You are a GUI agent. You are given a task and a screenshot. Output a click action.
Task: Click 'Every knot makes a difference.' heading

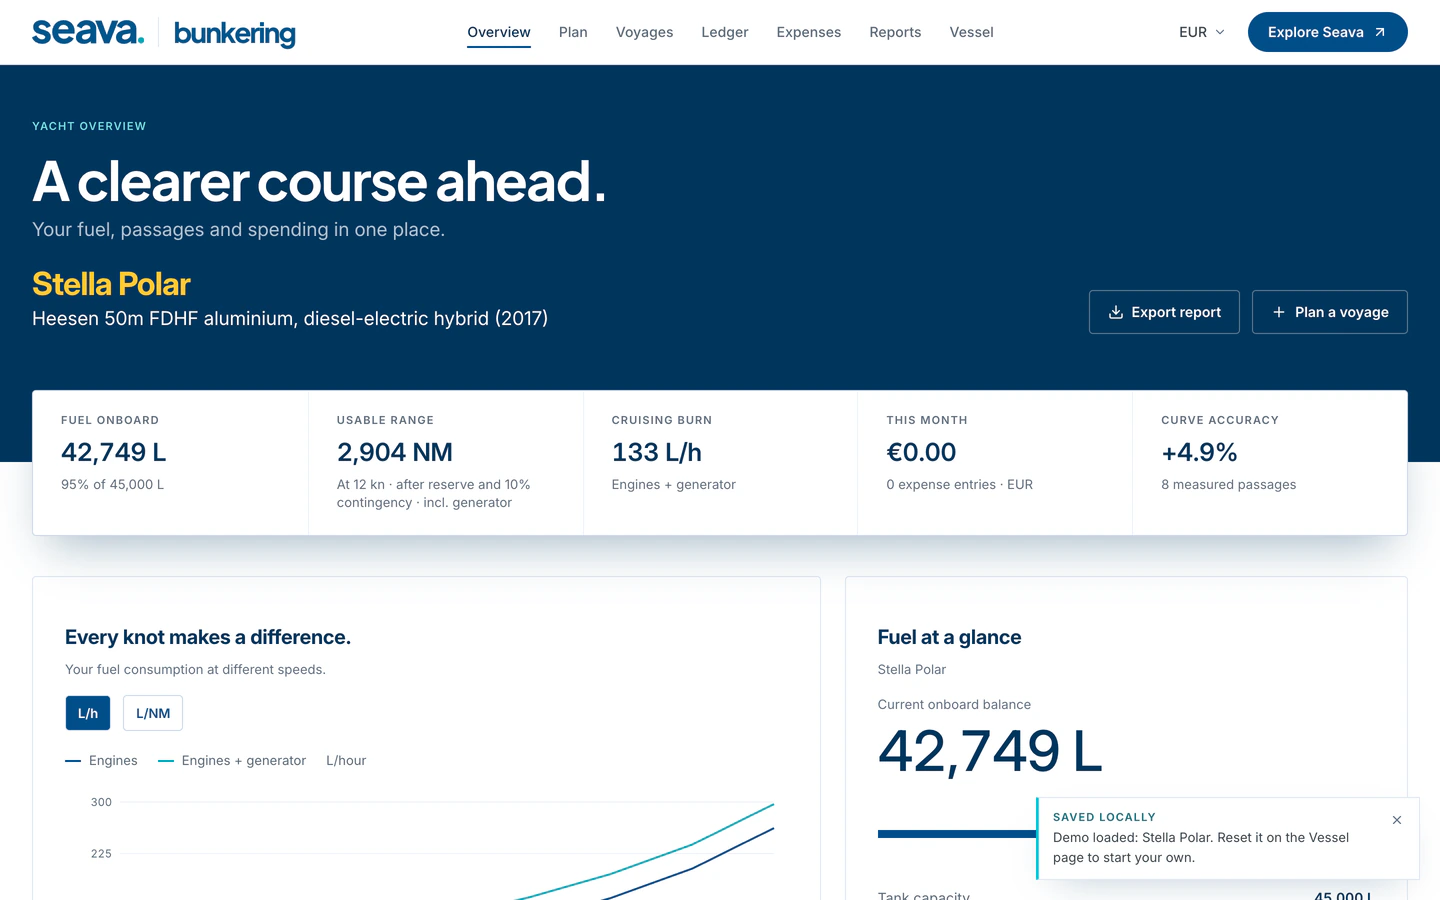(208, 637)
